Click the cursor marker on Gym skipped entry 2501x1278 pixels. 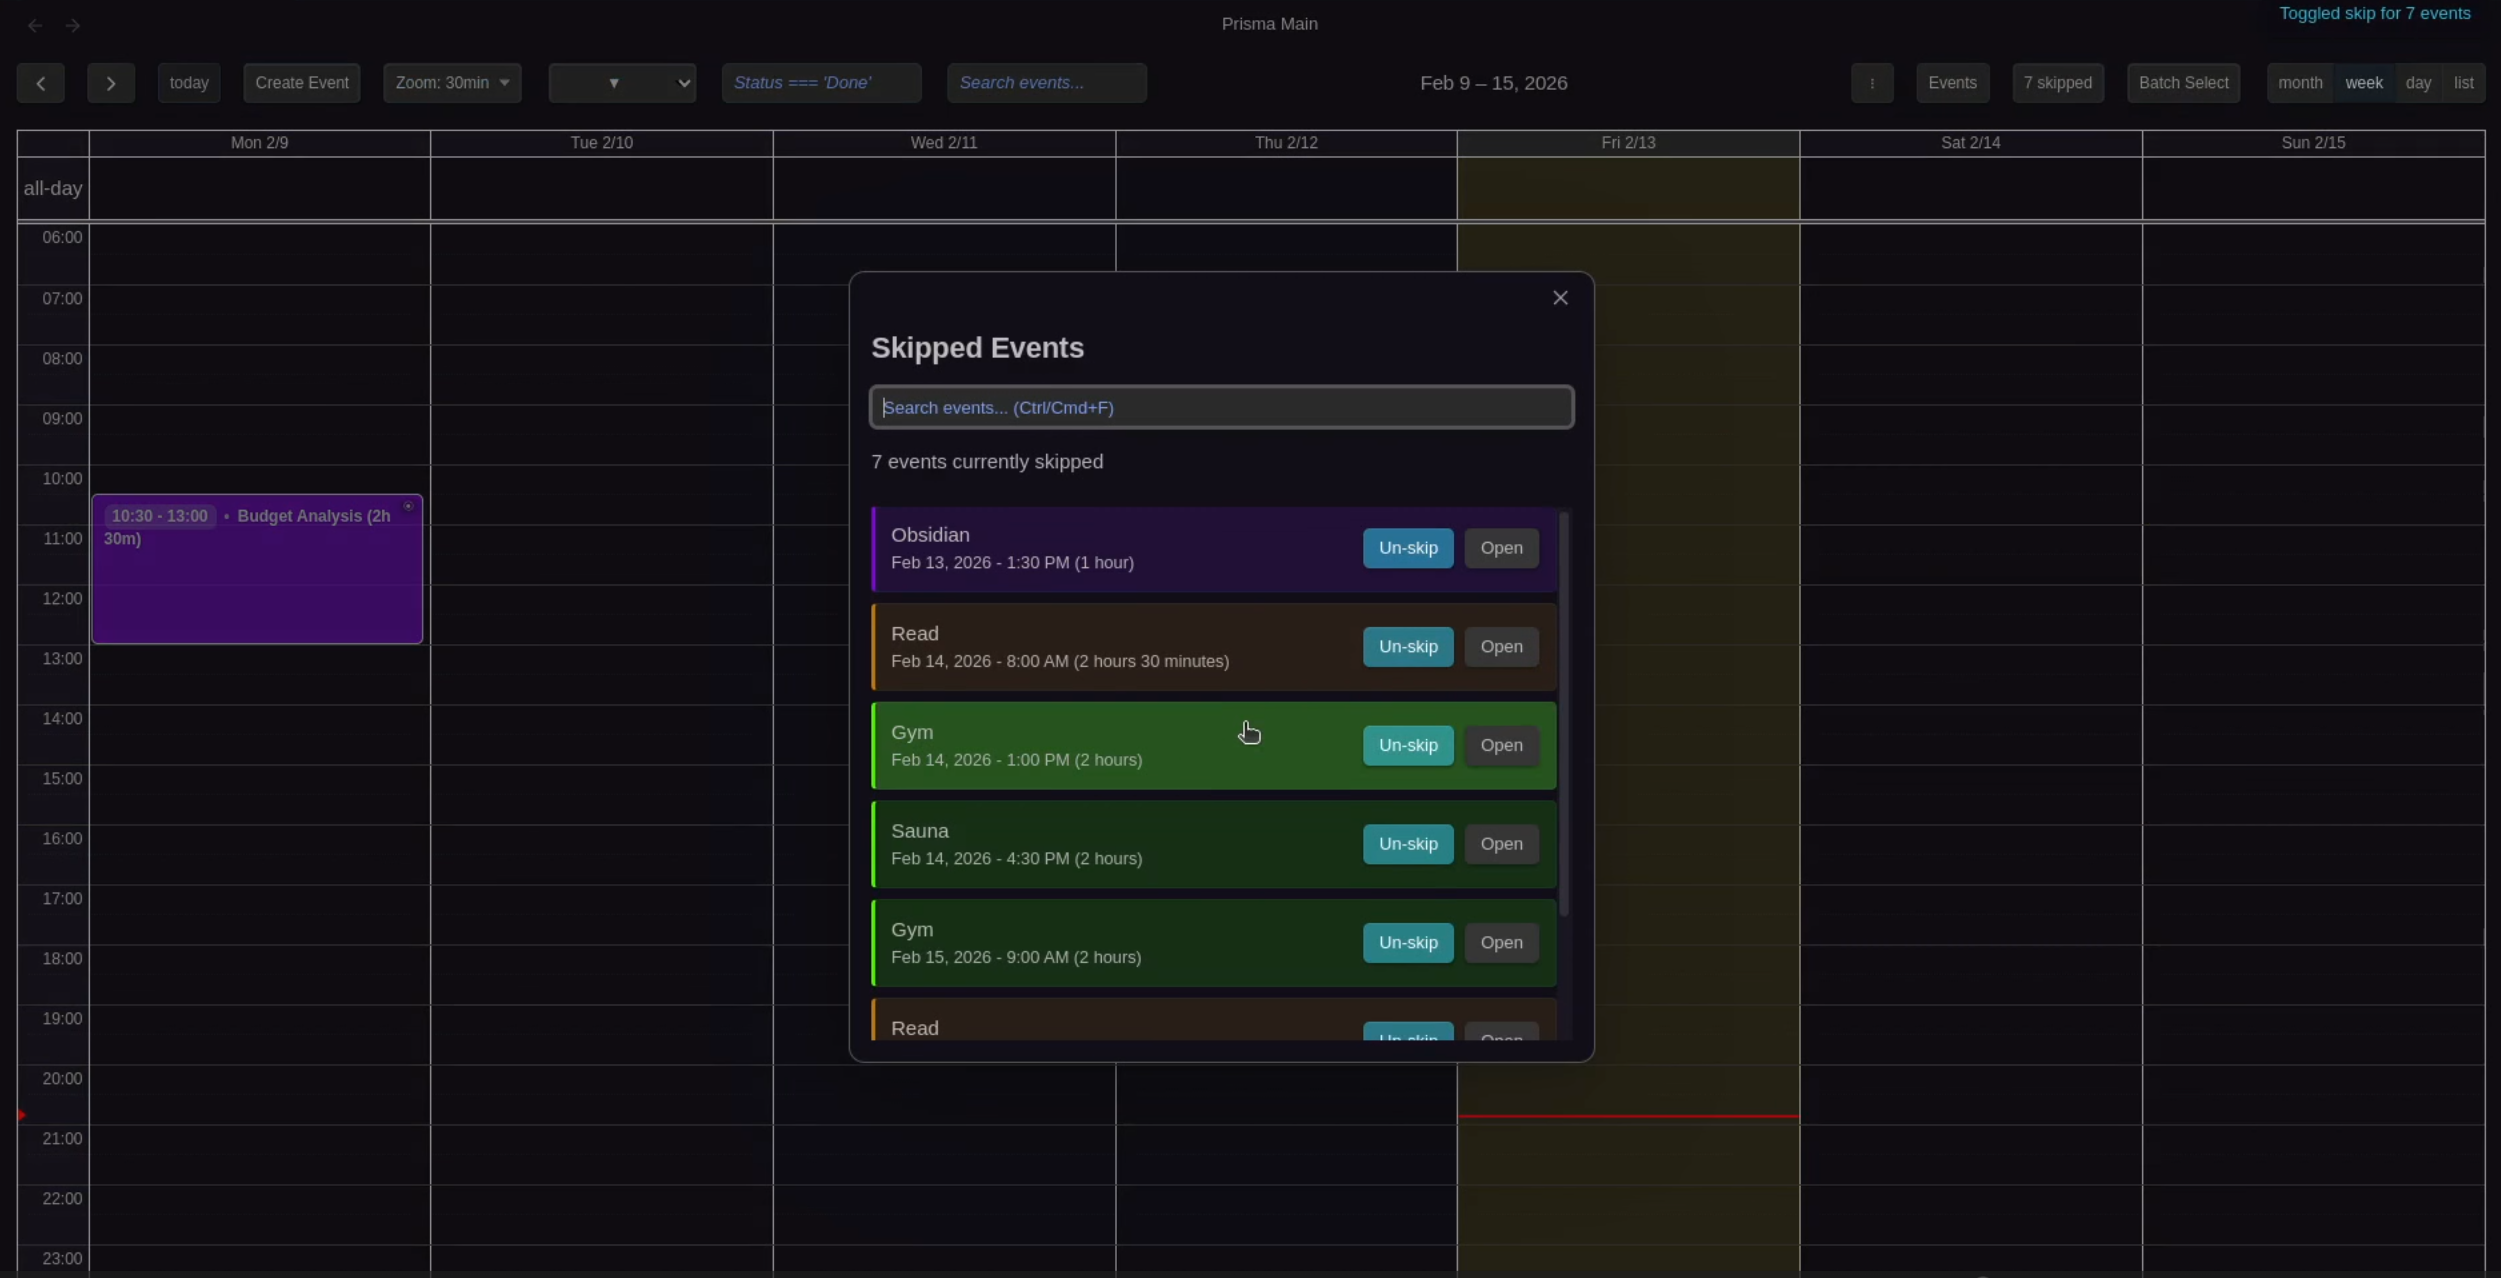[1249, 732]
